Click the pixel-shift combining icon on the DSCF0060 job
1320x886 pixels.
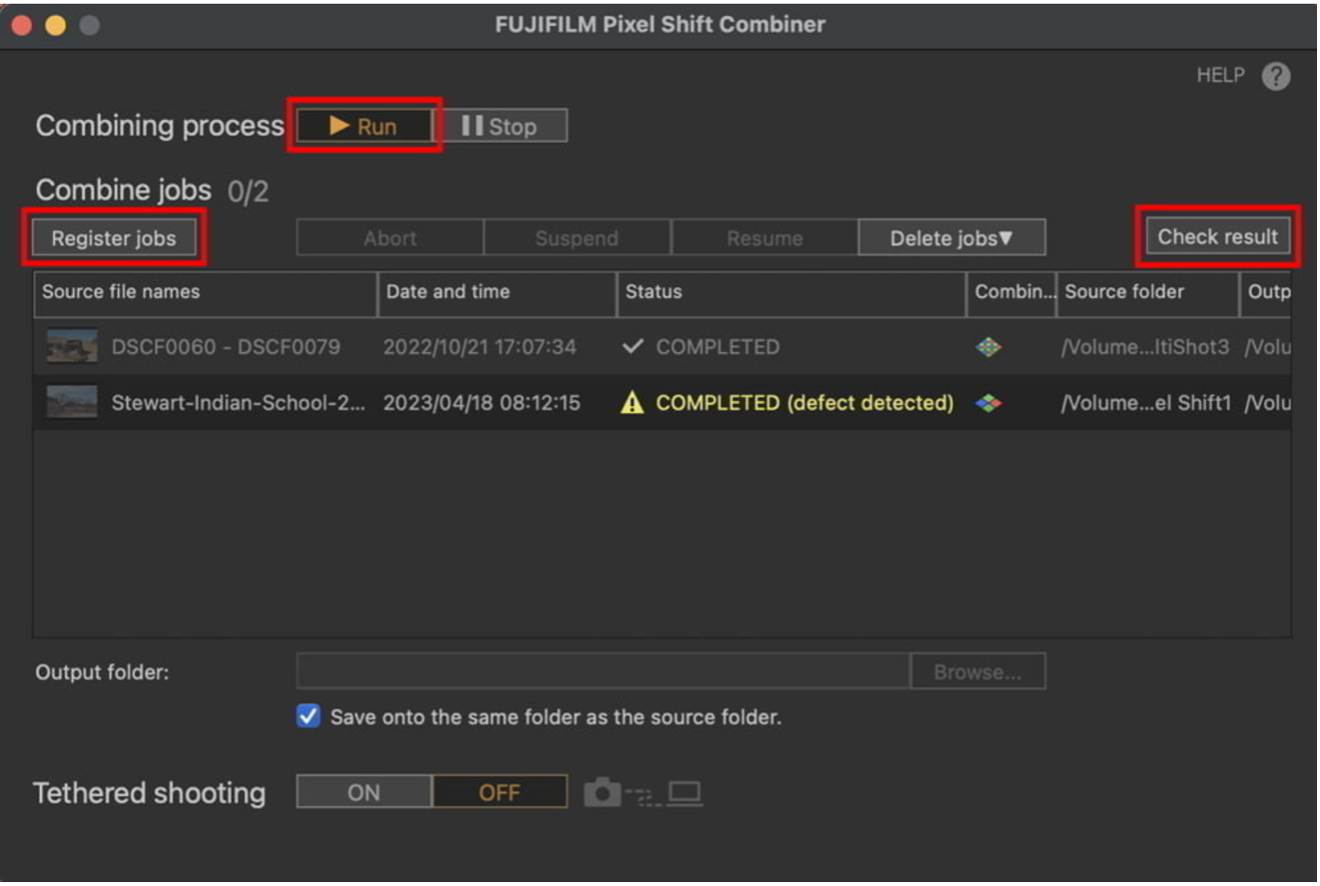tap(989, 347)
